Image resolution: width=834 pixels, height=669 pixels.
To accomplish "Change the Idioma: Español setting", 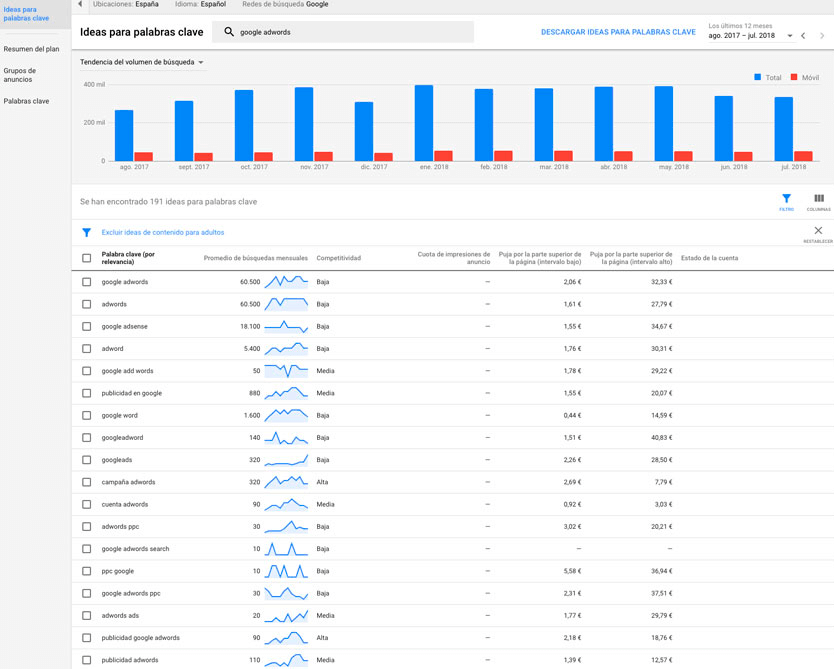I will pyautogui.click(x=201, y=4).
